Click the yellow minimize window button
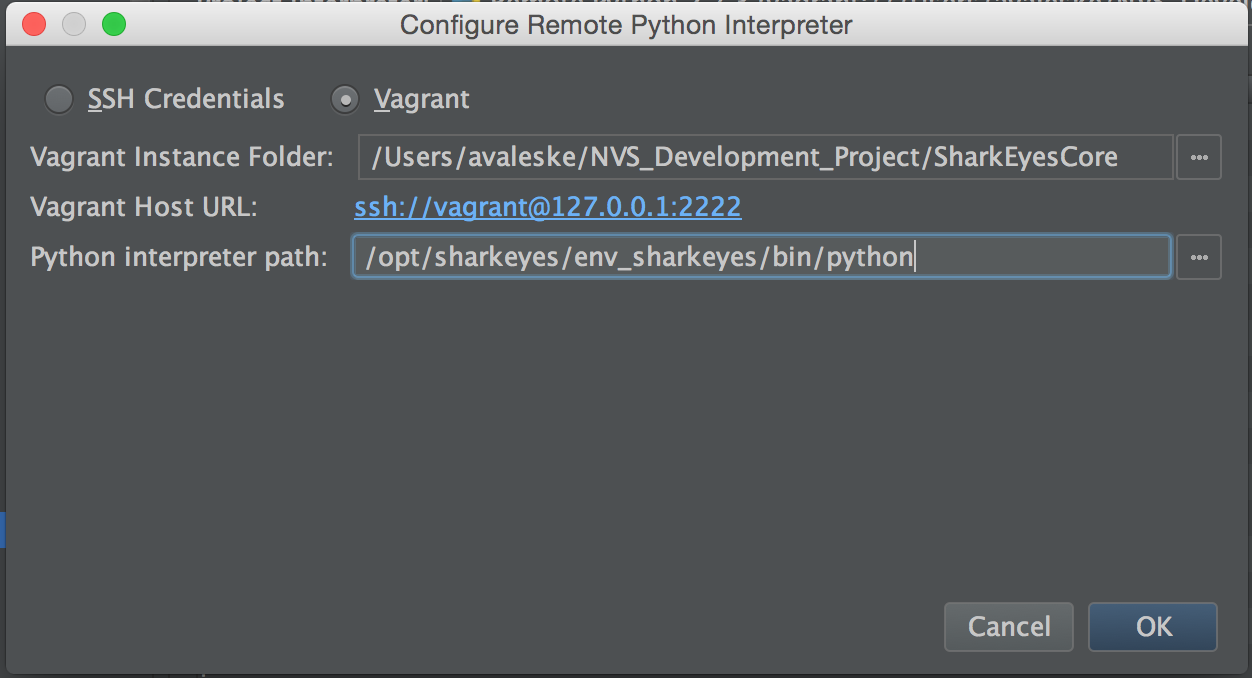The height and width of the screenshot is (678, 1252). point(74,24)
